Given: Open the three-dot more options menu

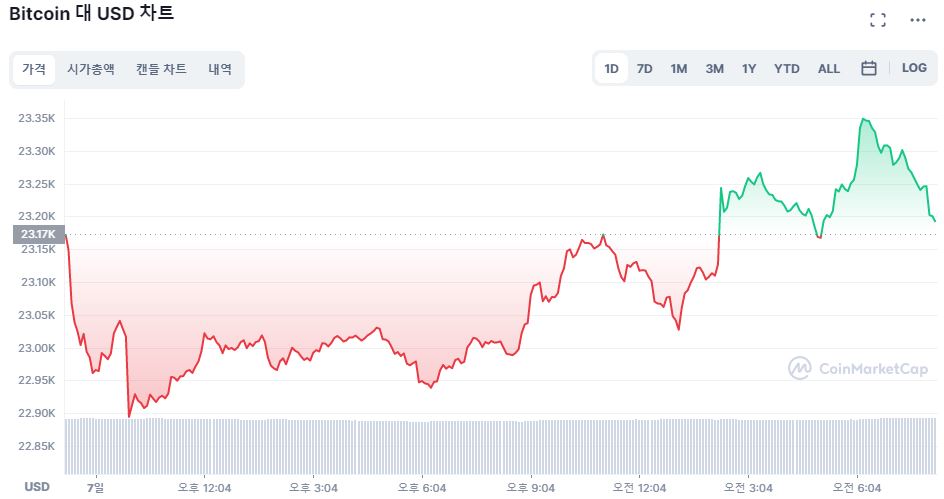Looking at the screenshot, I should (x=918, y=20).
